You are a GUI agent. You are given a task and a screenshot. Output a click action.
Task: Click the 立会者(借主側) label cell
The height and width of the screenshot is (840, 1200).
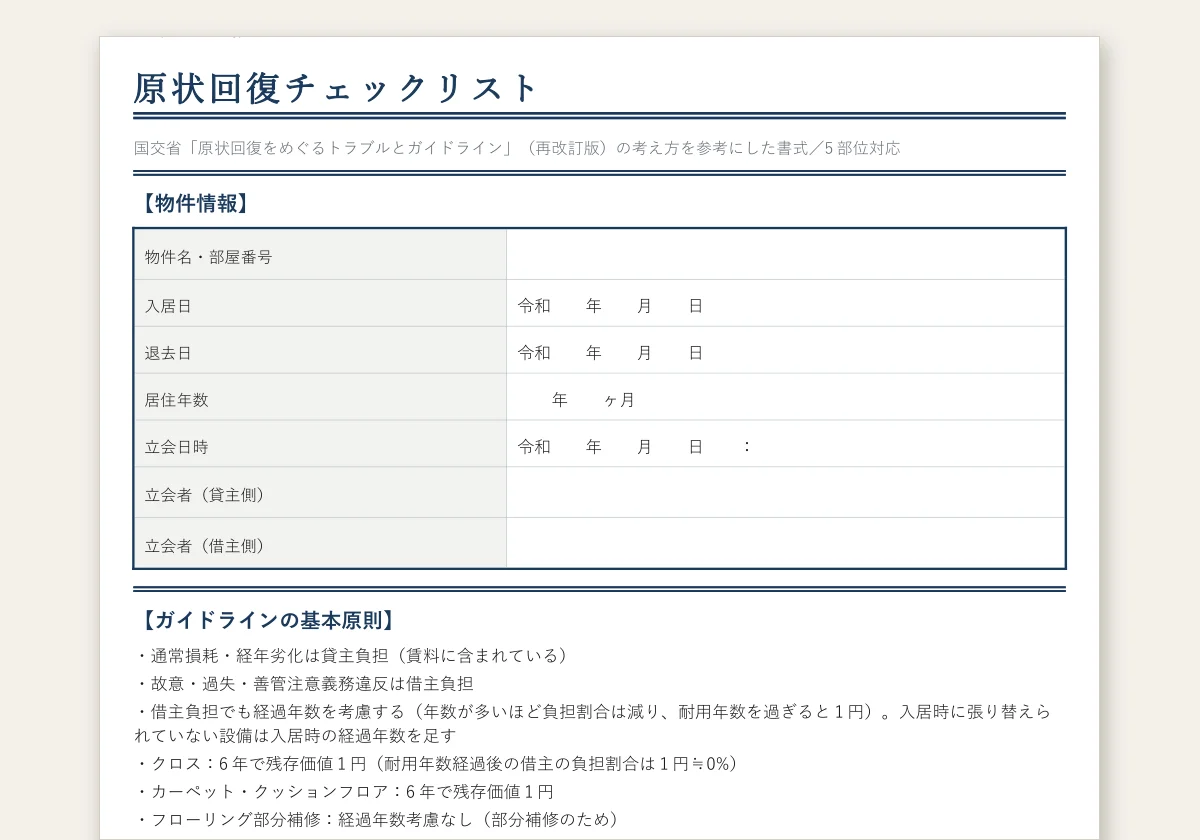point(320,543)
